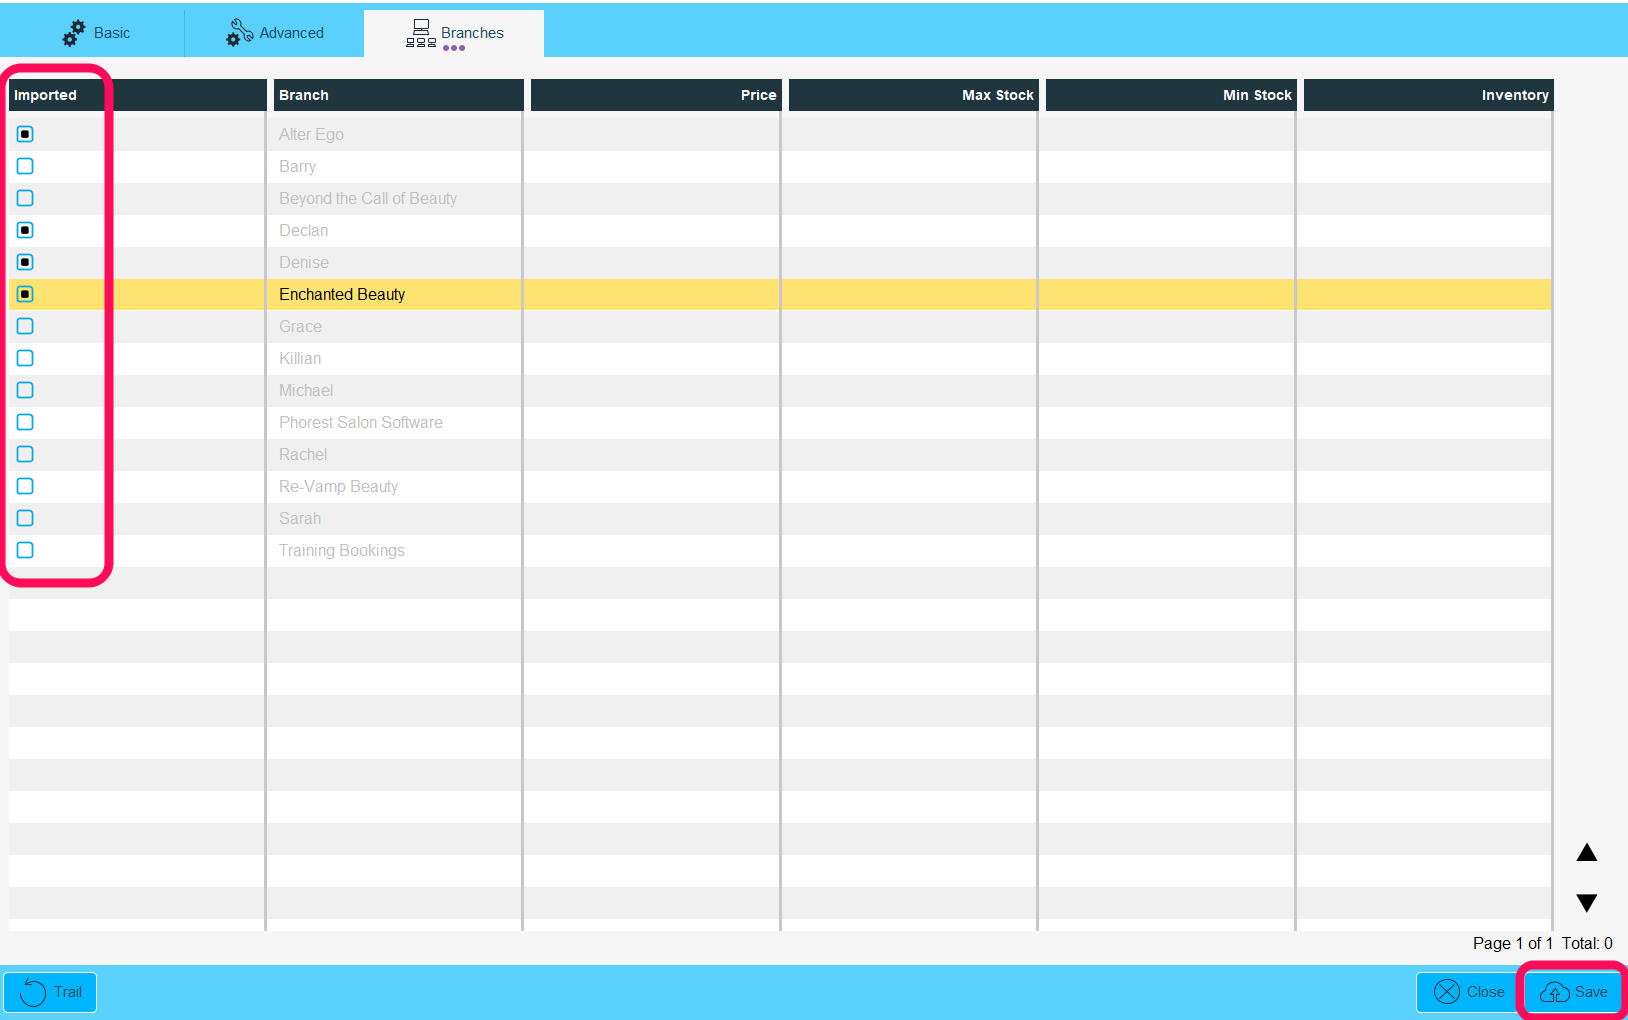The width and height of the screenshot is (1628, 1020).
Task: Click the Inventory column header
Action: pyautogui.click(x=1428, y=95)
